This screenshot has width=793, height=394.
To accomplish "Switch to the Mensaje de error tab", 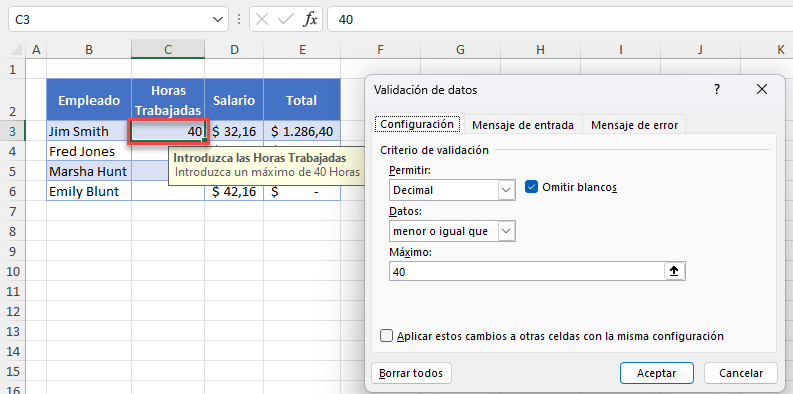I will [x=634, y=125].
